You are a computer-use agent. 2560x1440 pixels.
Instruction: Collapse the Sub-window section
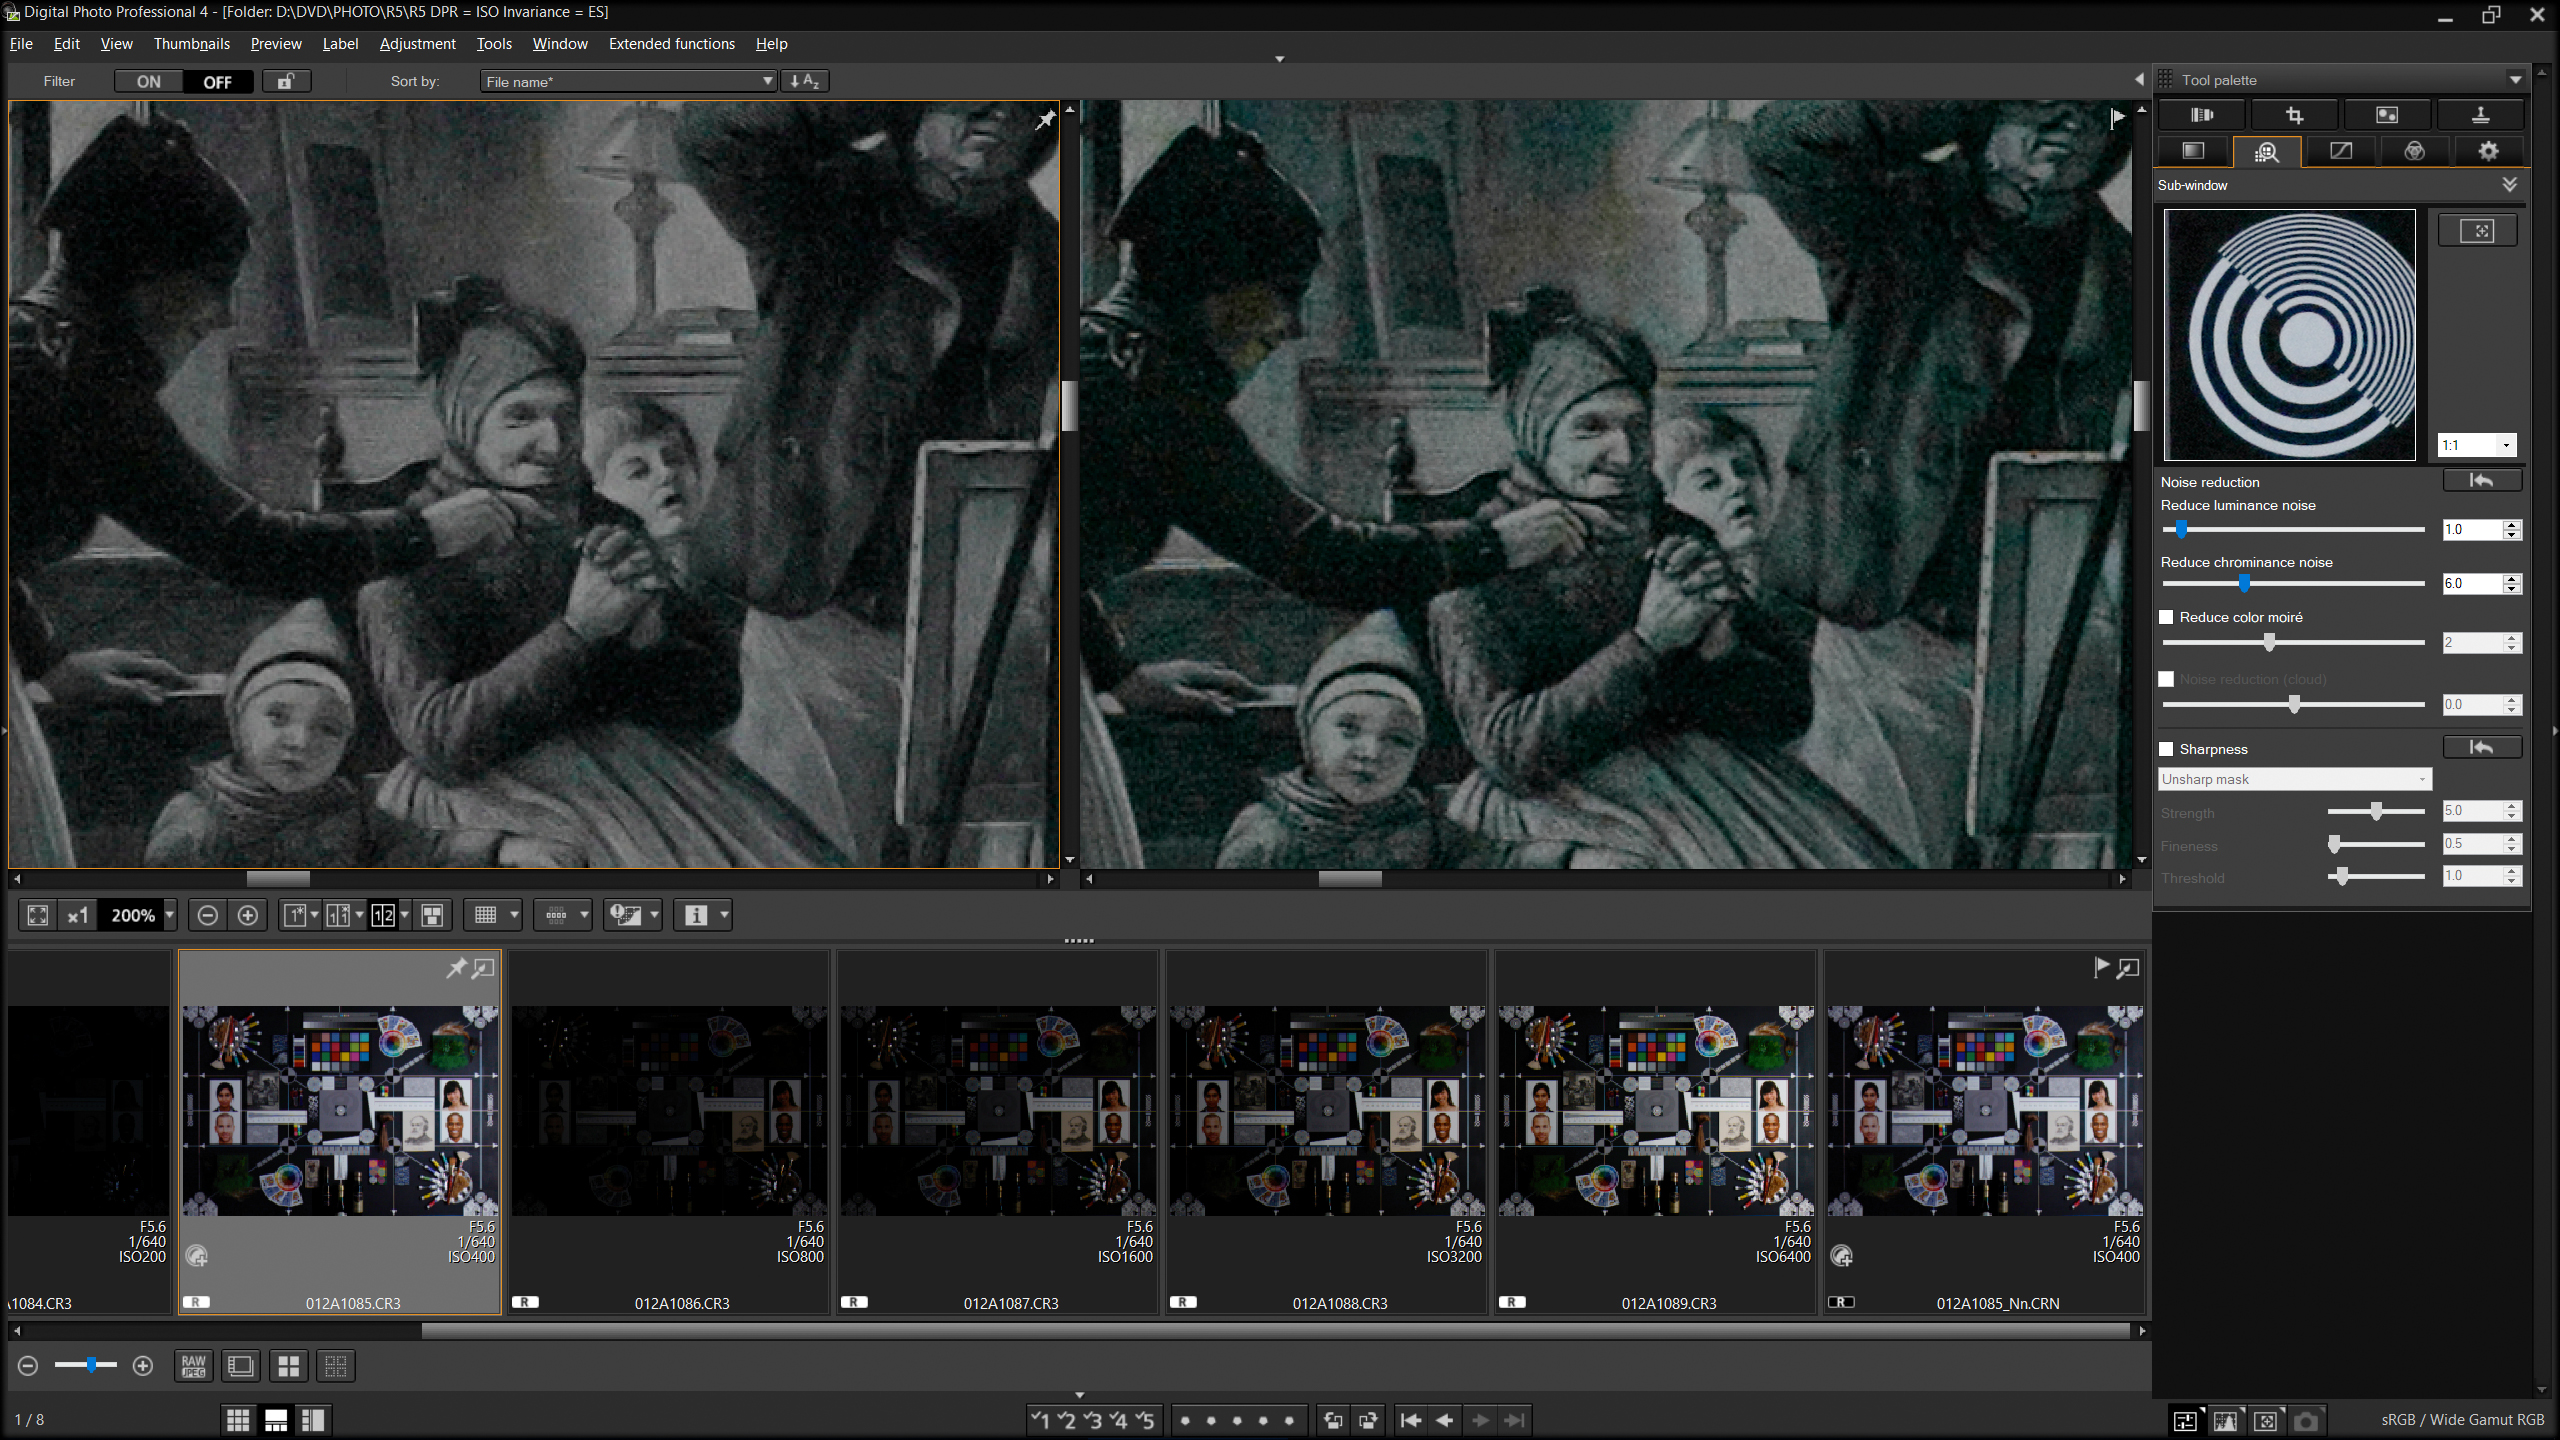tap(2509, 185)
